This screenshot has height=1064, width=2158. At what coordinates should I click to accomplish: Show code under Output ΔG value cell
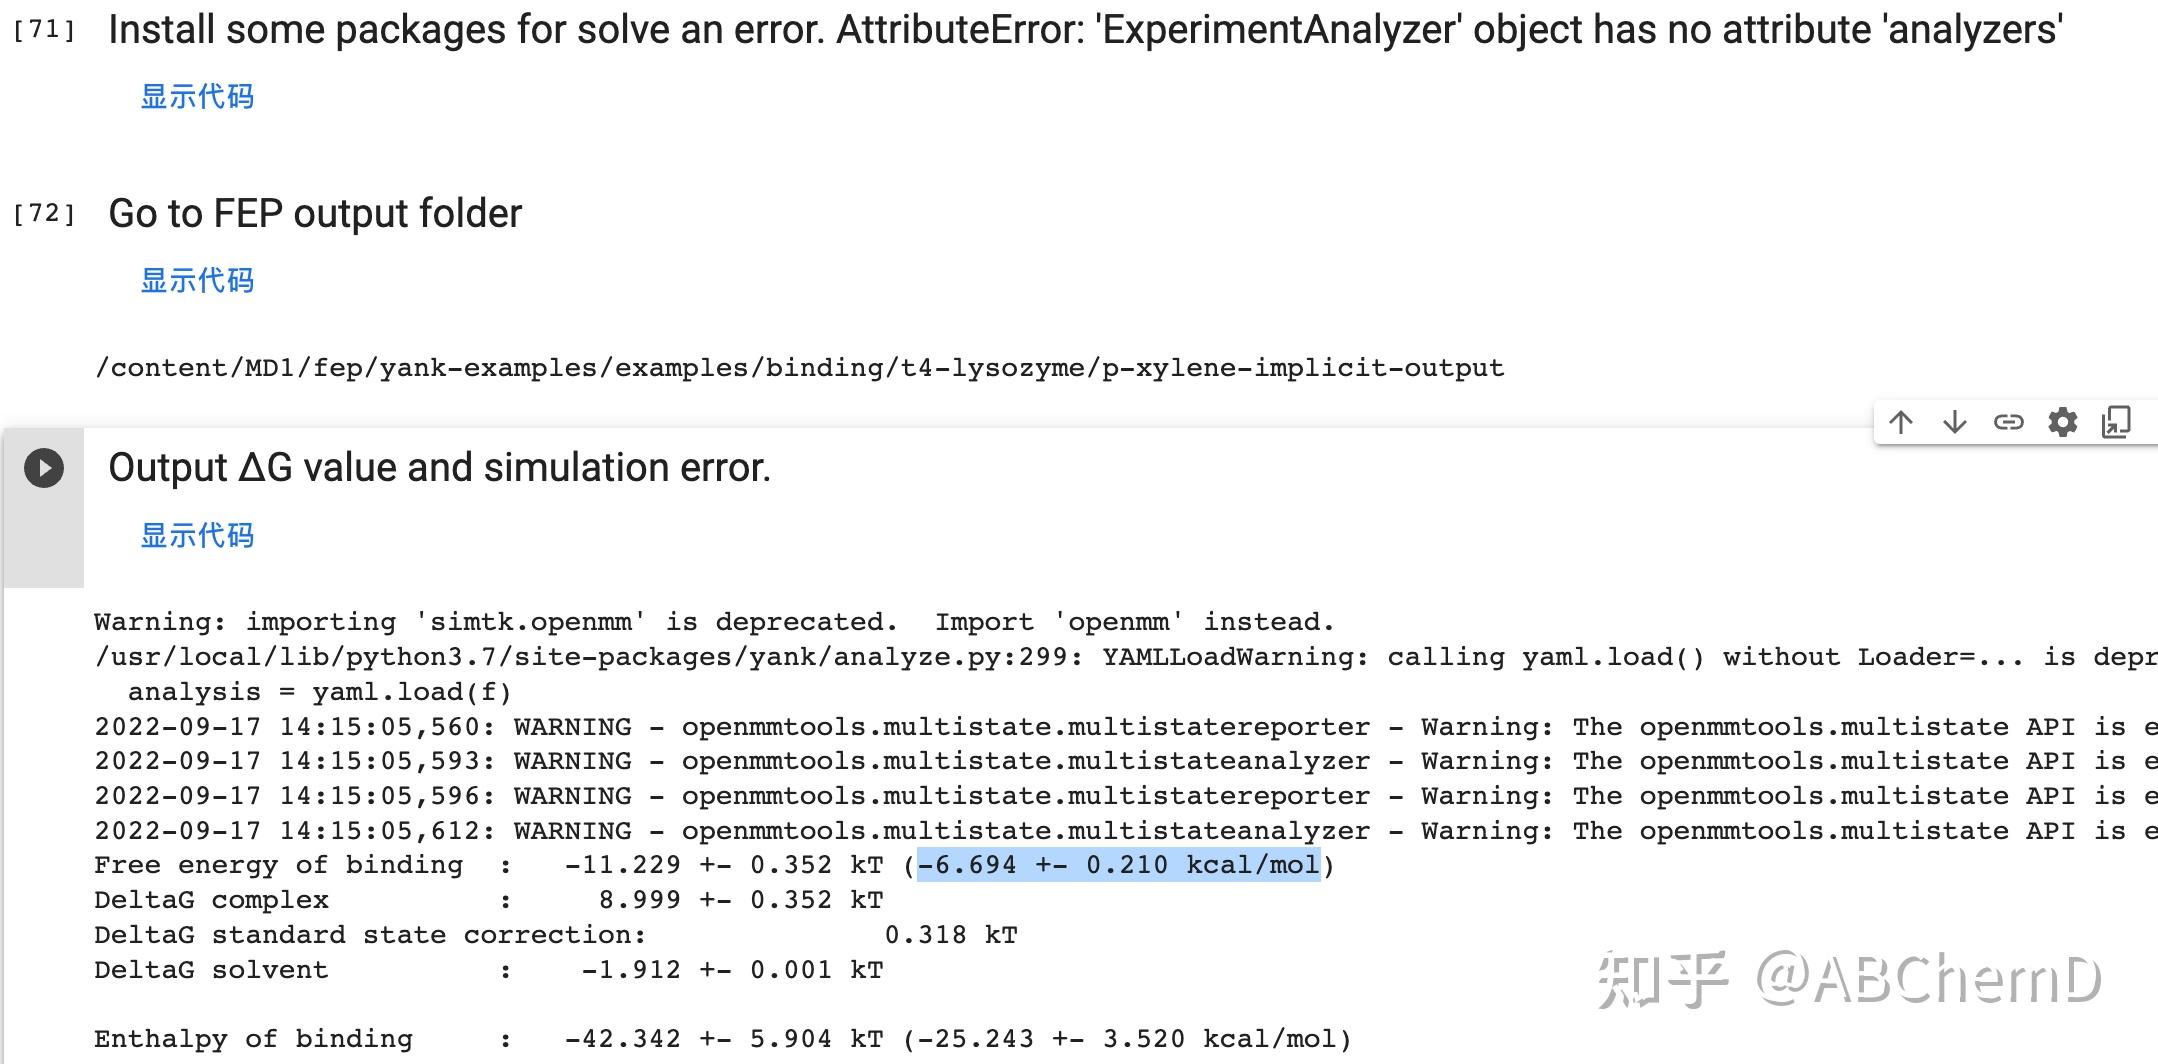(197, 536)
